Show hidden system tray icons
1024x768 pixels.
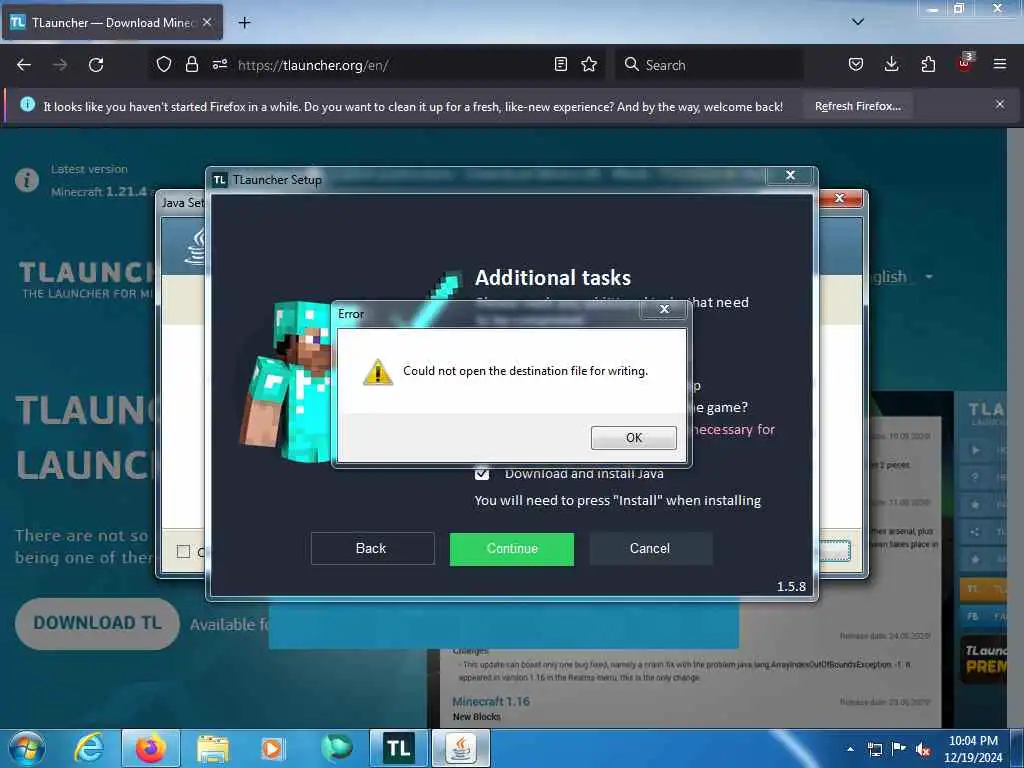(850, 749)
